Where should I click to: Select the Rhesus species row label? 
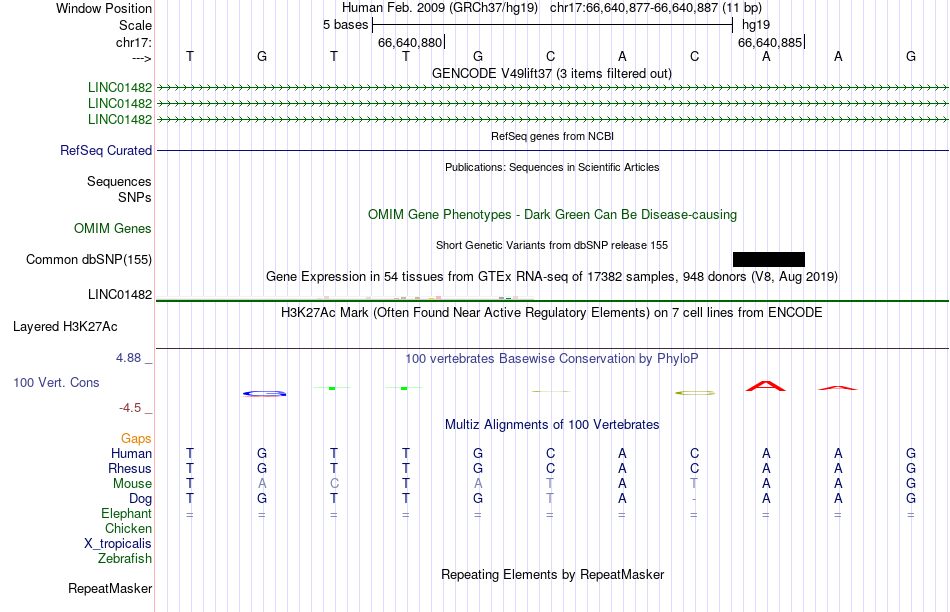pyautogui.click(x=130, y=468)
